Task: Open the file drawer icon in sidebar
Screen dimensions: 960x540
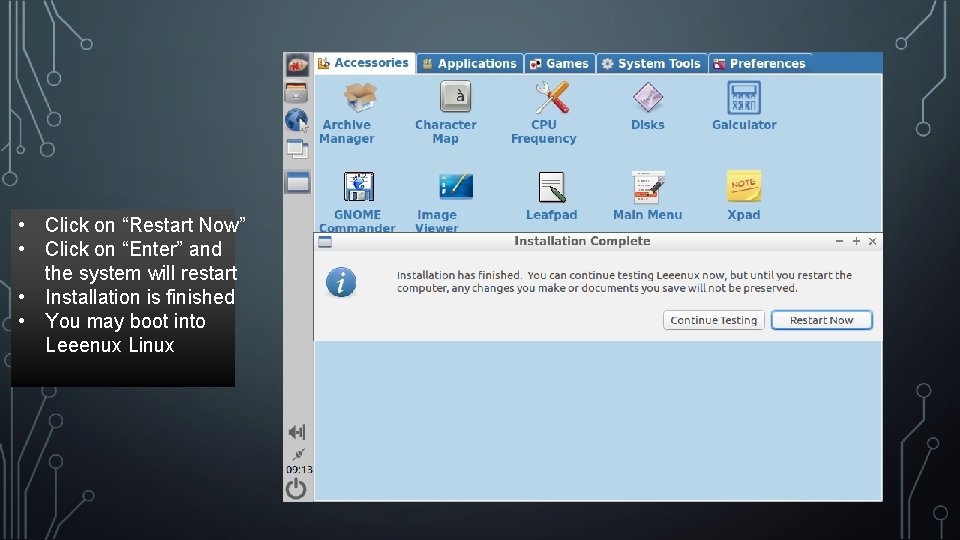Action: point(296,92)
